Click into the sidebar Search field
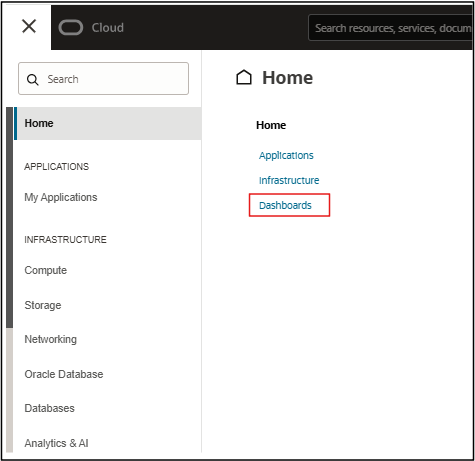 coord(103,79)
